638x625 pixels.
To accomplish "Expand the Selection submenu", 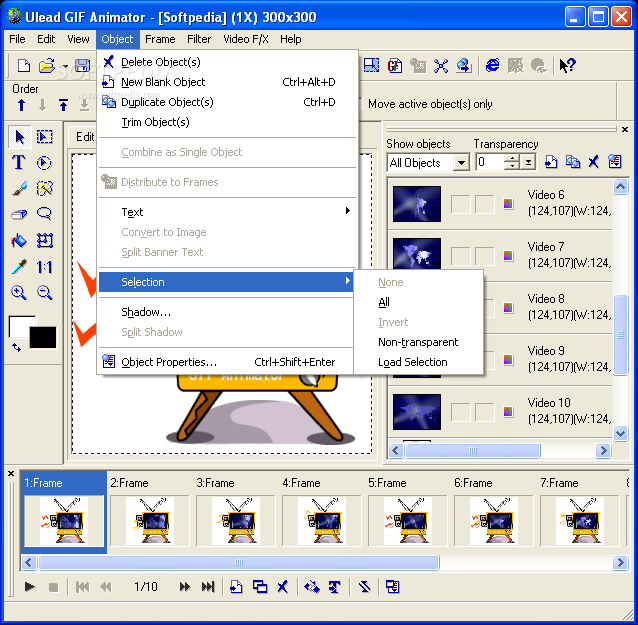I will point(226,282).
